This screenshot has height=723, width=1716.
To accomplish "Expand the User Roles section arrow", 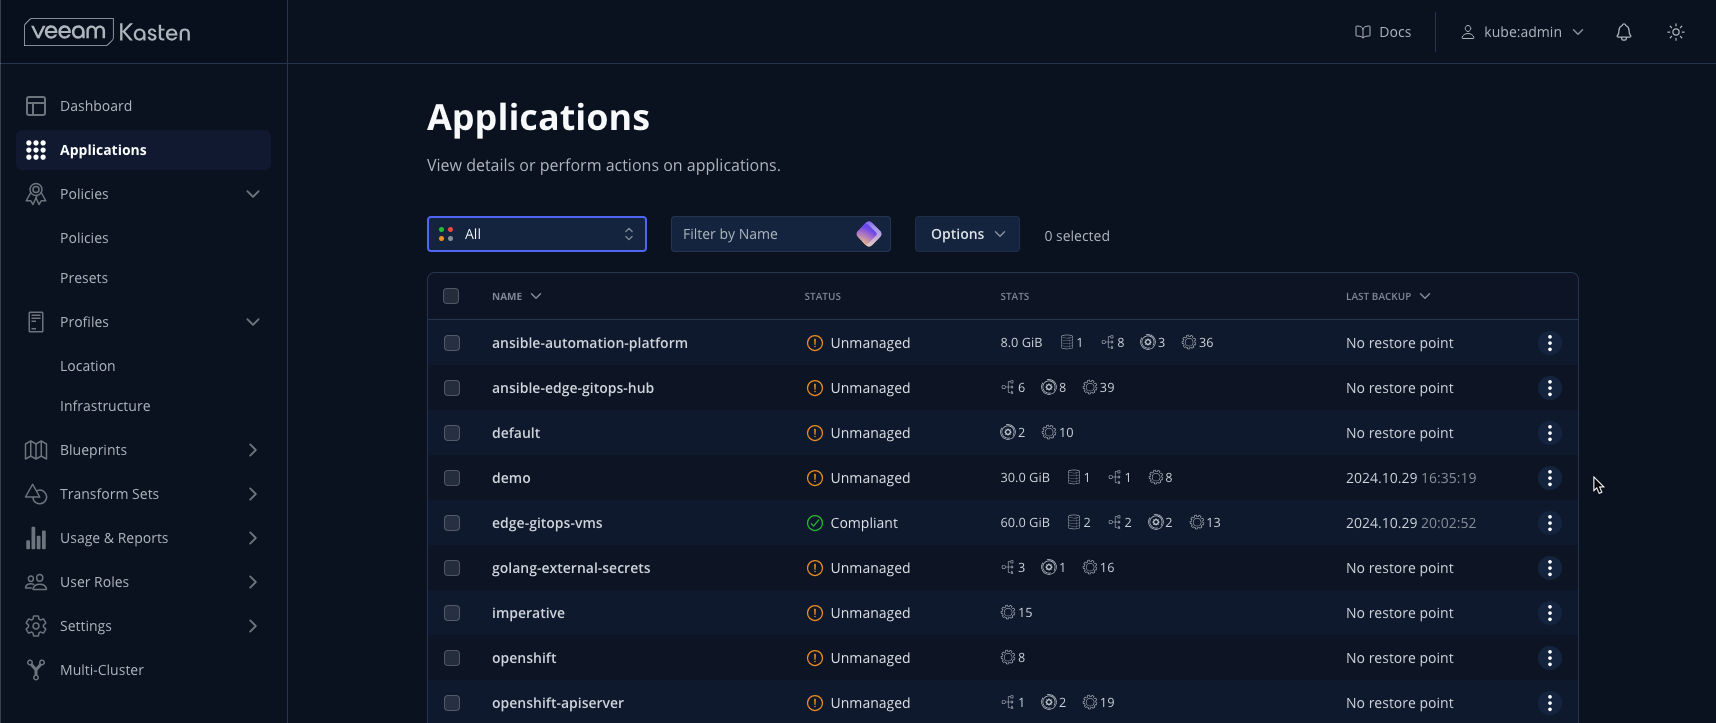I will point(253,582).
